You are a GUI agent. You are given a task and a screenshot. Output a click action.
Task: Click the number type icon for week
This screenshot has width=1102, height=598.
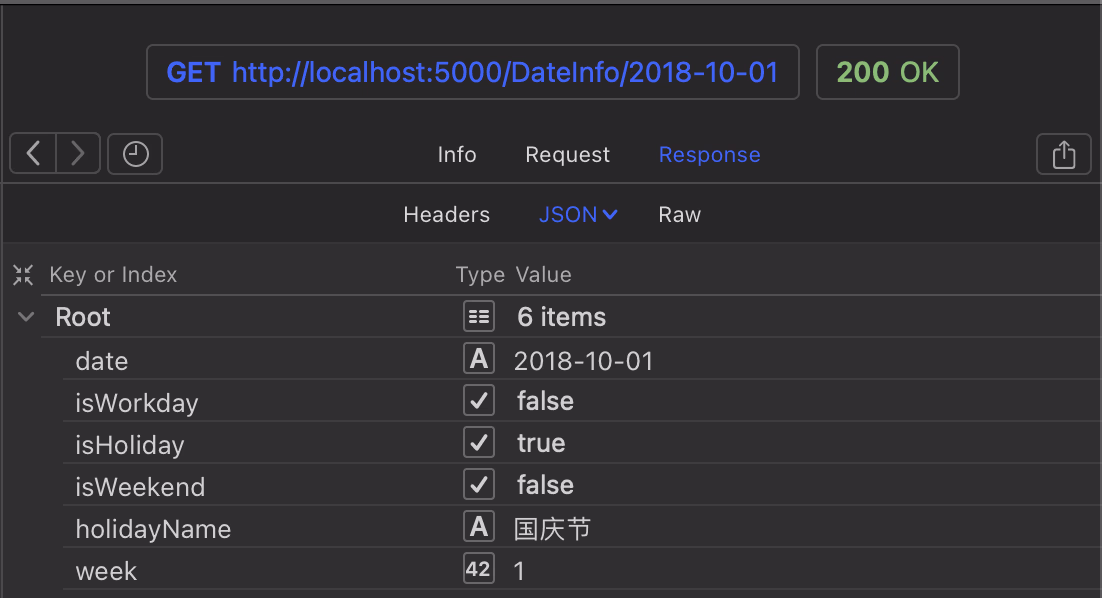(479, 570)
